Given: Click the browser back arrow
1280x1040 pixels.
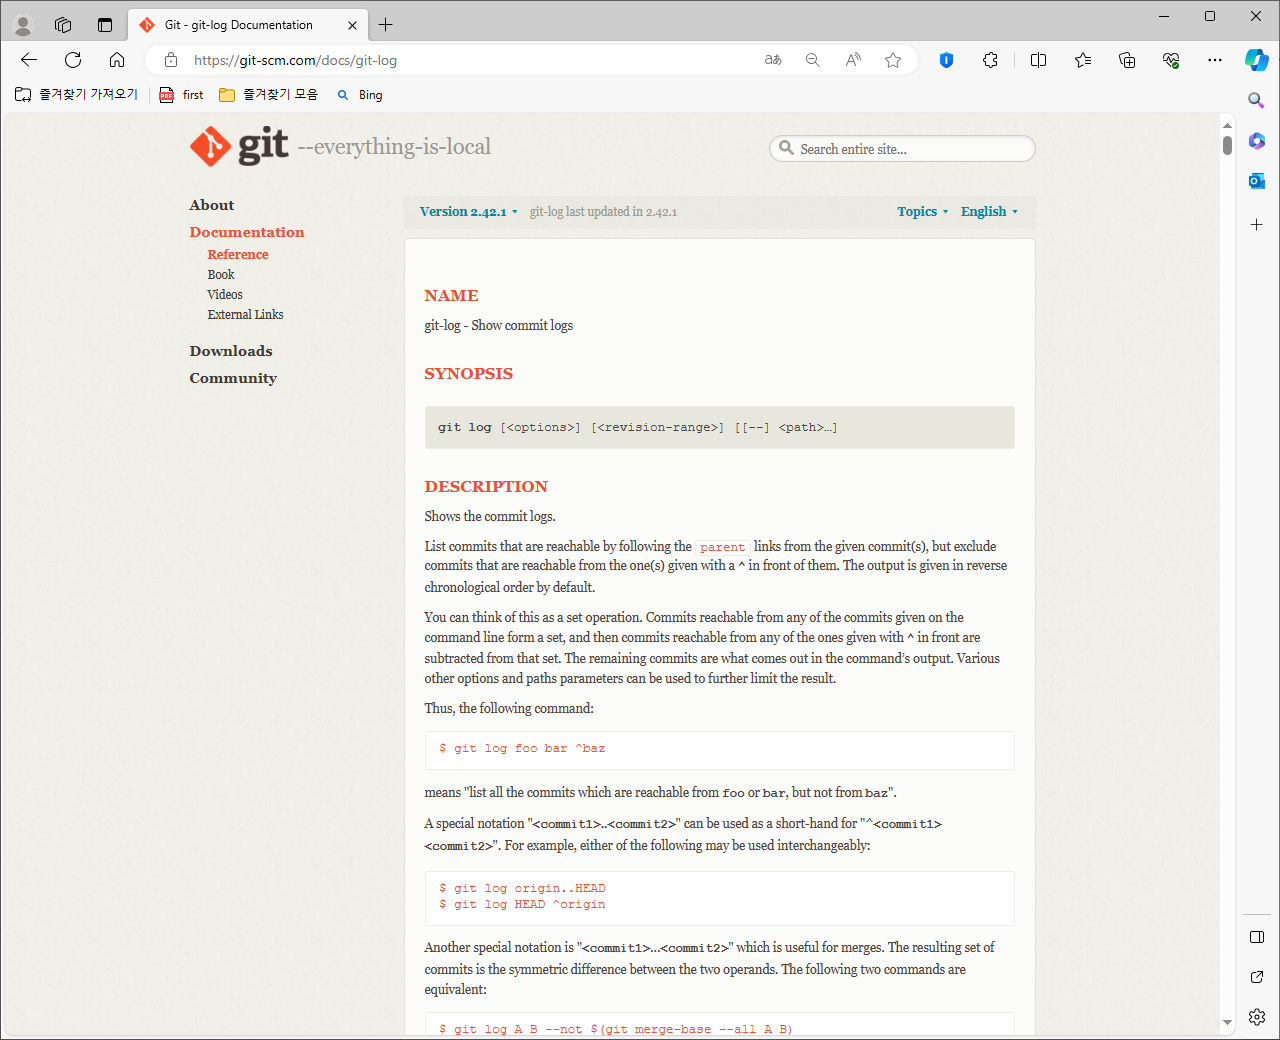Looking at the screenshot, I should [x=29, y=60].
